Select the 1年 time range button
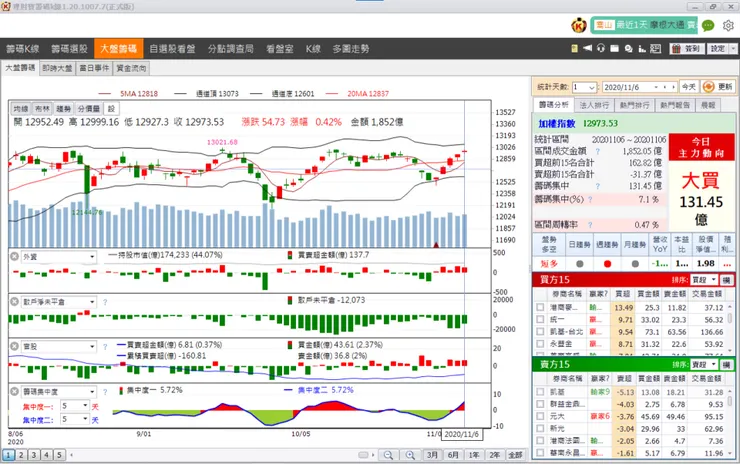Screen dimensions: 740x464 click(x=474, y=455)
